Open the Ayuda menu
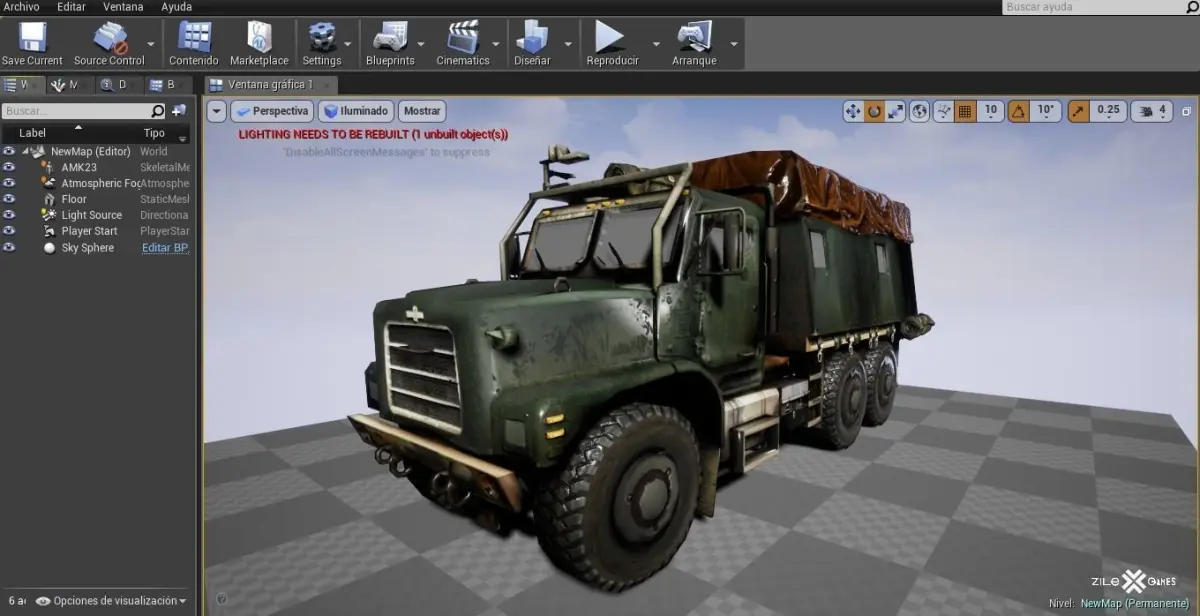 click(x=177, y=7)
